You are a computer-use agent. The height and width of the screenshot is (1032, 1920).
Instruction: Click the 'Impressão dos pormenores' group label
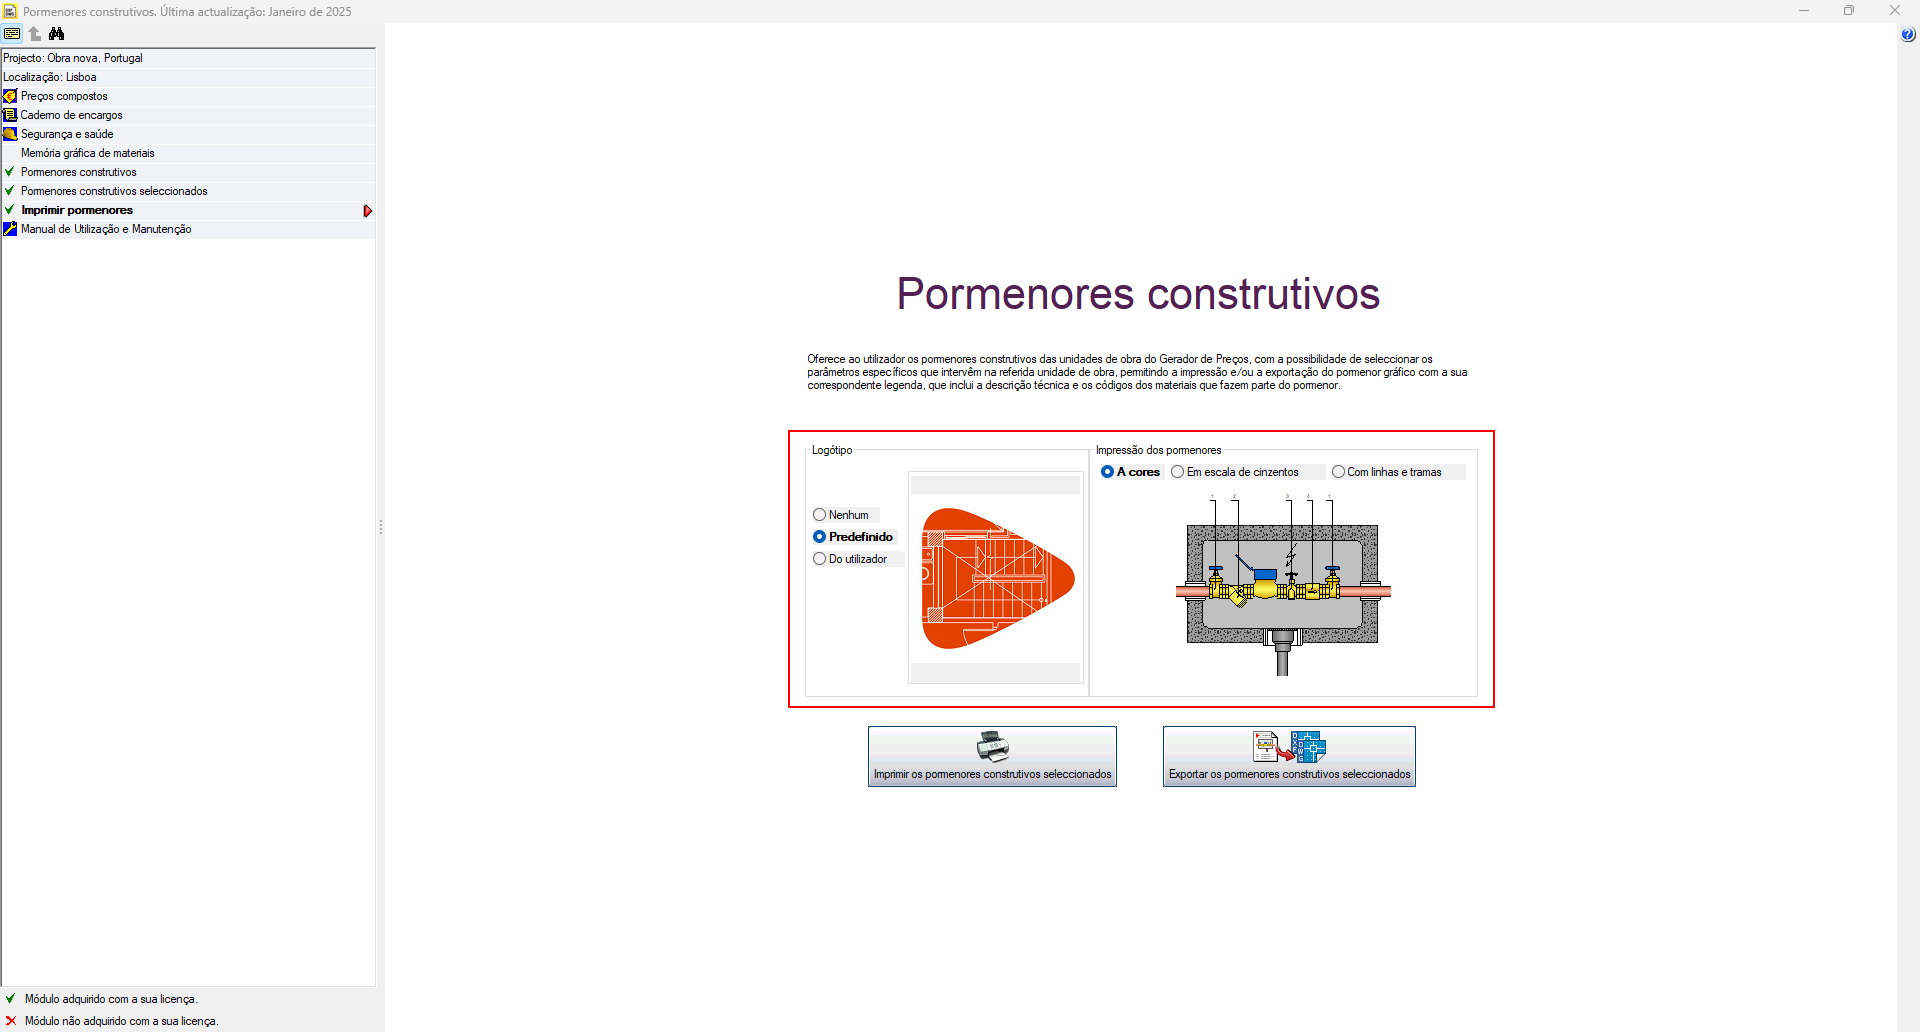[x=1158, y=450]
